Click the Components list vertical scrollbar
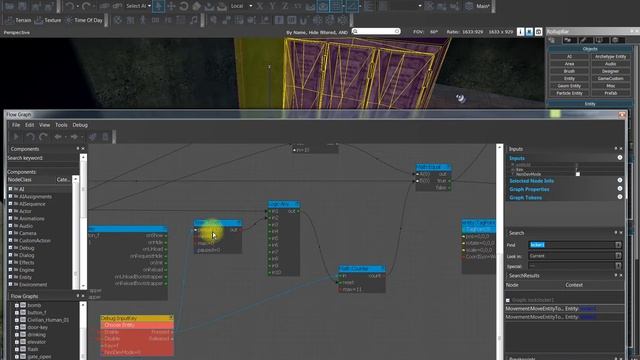Viewport: 640px width, 360px height. (x=76, y=232)
